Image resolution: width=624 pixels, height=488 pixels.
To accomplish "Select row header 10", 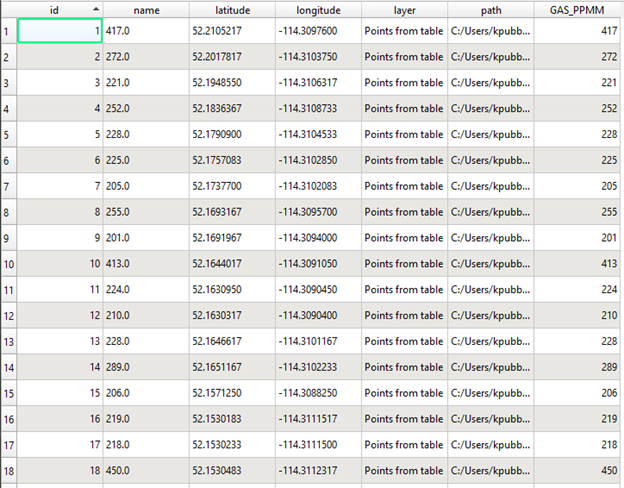I will click(8, 264).
